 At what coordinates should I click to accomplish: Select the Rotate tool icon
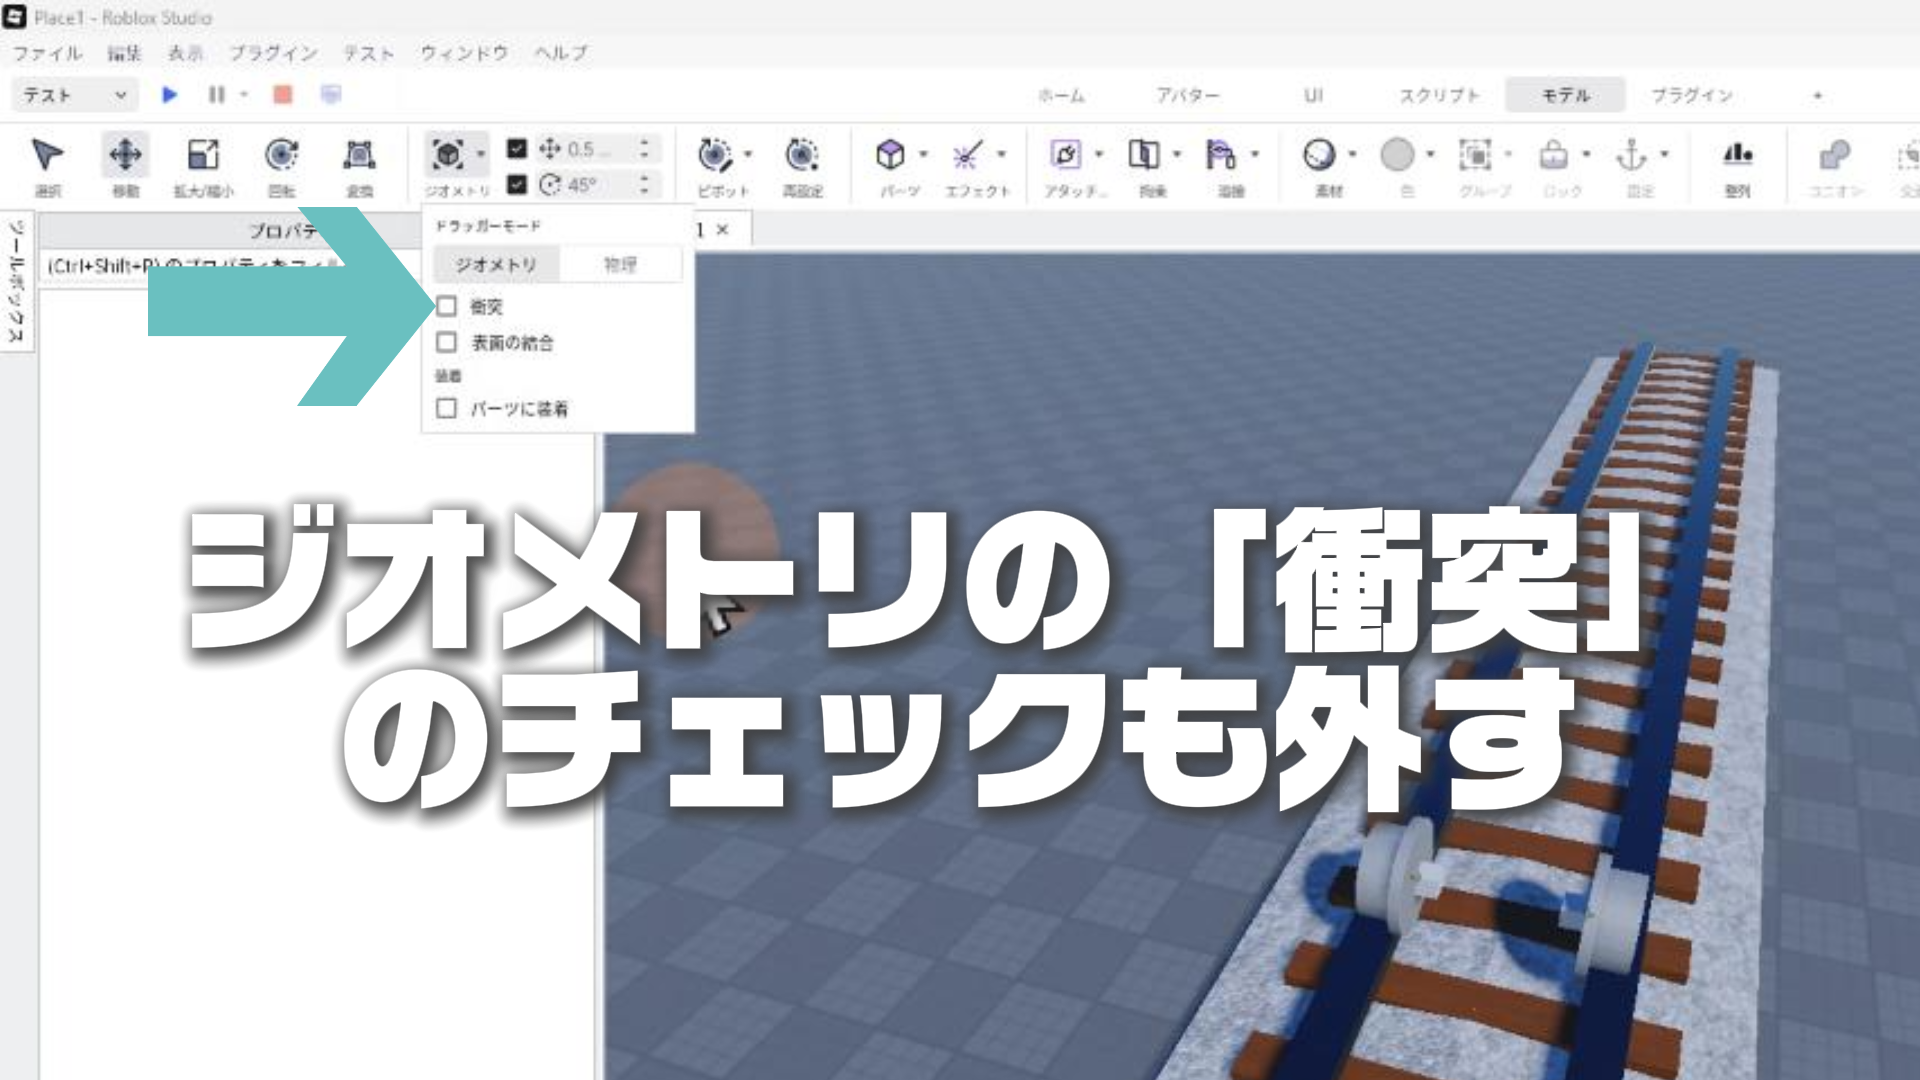click(x=281, y=156)
